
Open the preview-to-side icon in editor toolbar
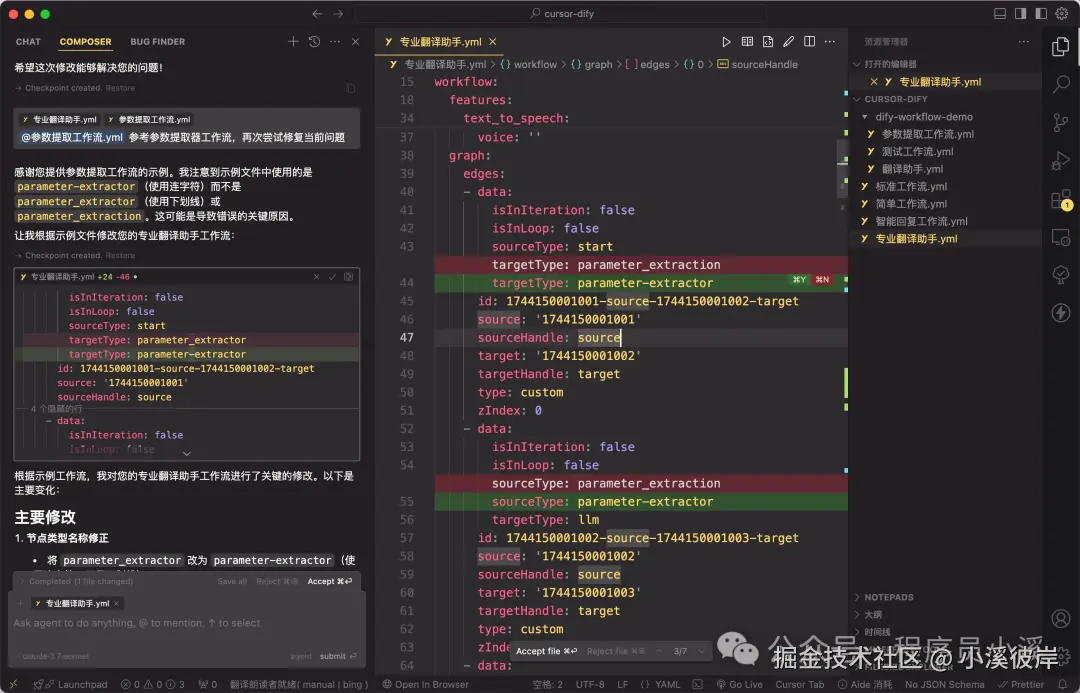point(747,42)
